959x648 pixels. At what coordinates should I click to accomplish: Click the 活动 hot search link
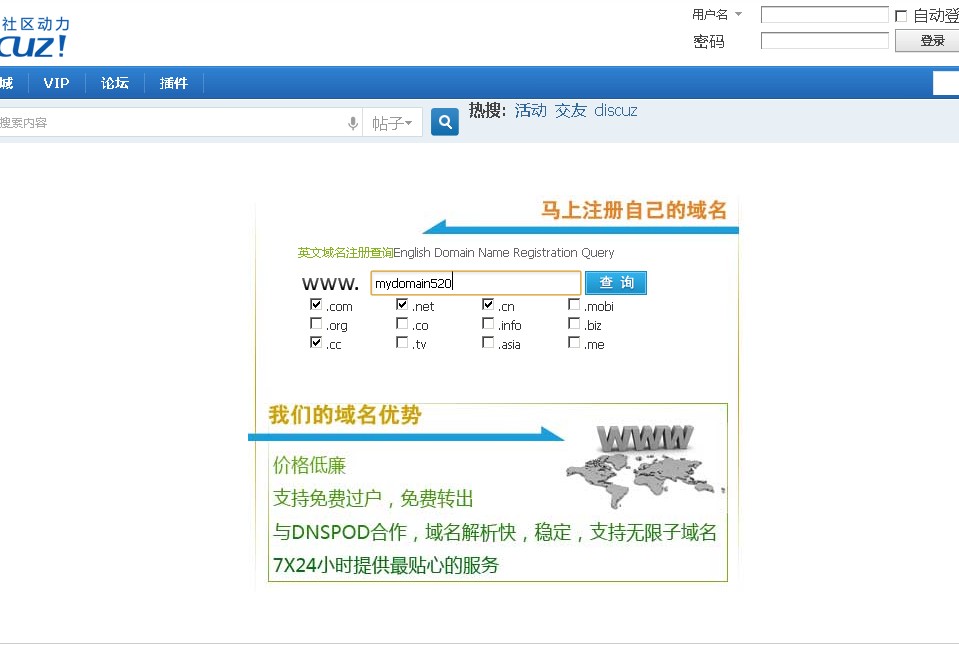click(530, 111)
